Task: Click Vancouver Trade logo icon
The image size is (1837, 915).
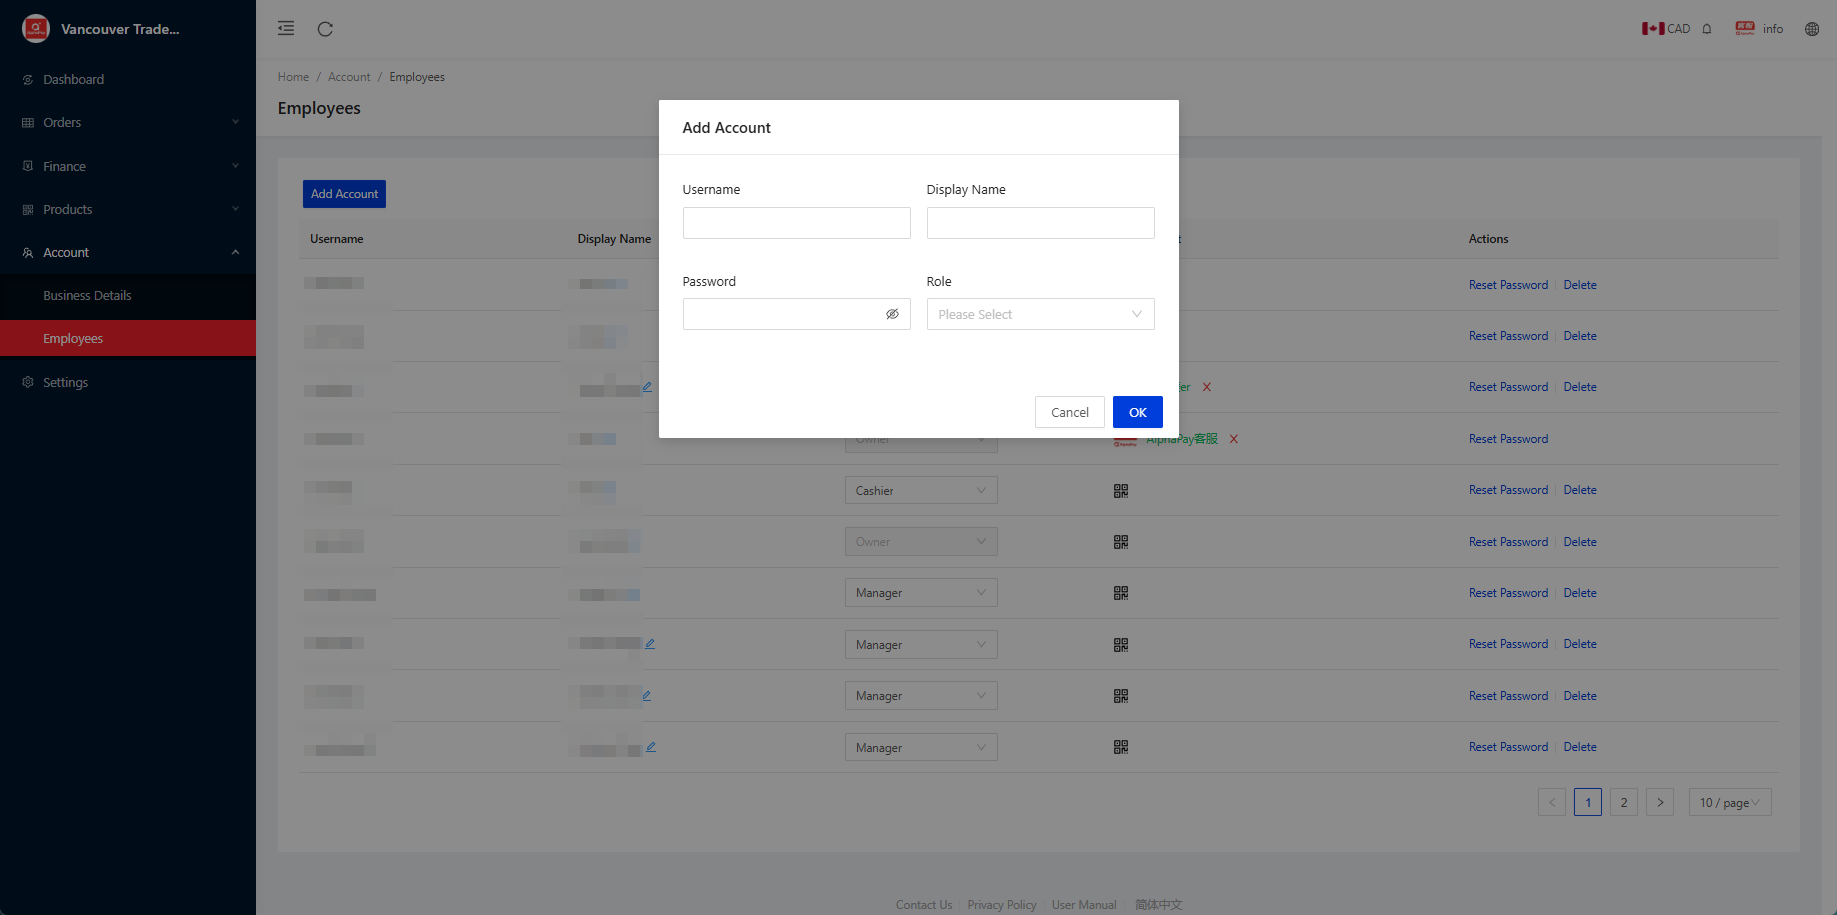Action: 36,29
